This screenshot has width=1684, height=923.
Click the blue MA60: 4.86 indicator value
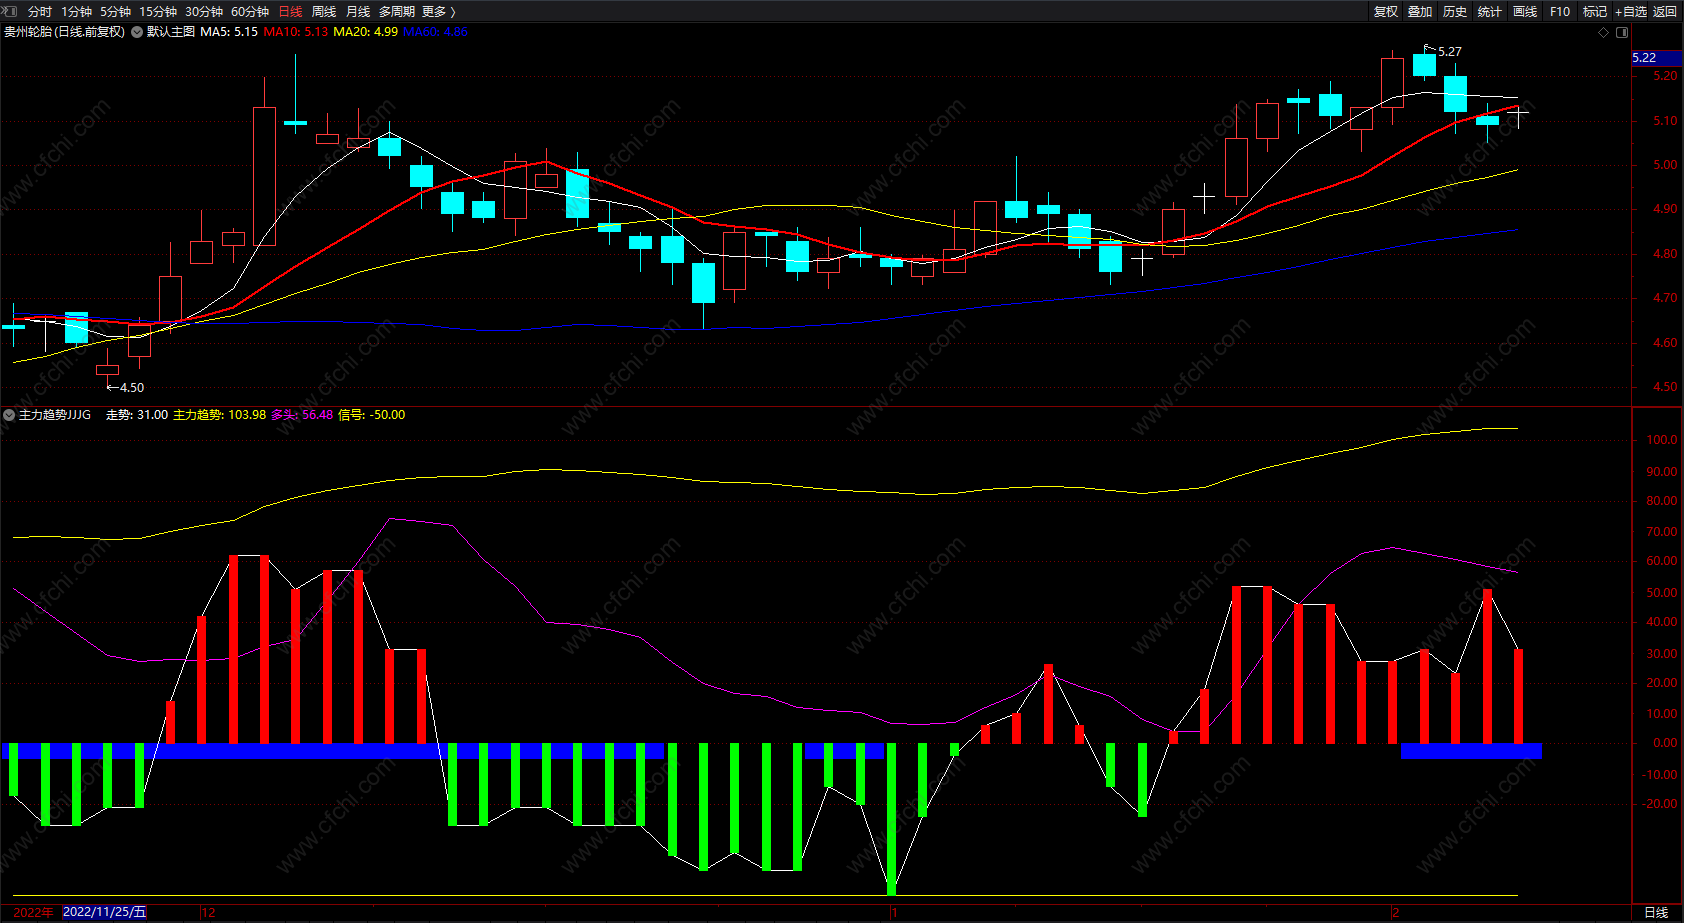(x=436, y=32)
